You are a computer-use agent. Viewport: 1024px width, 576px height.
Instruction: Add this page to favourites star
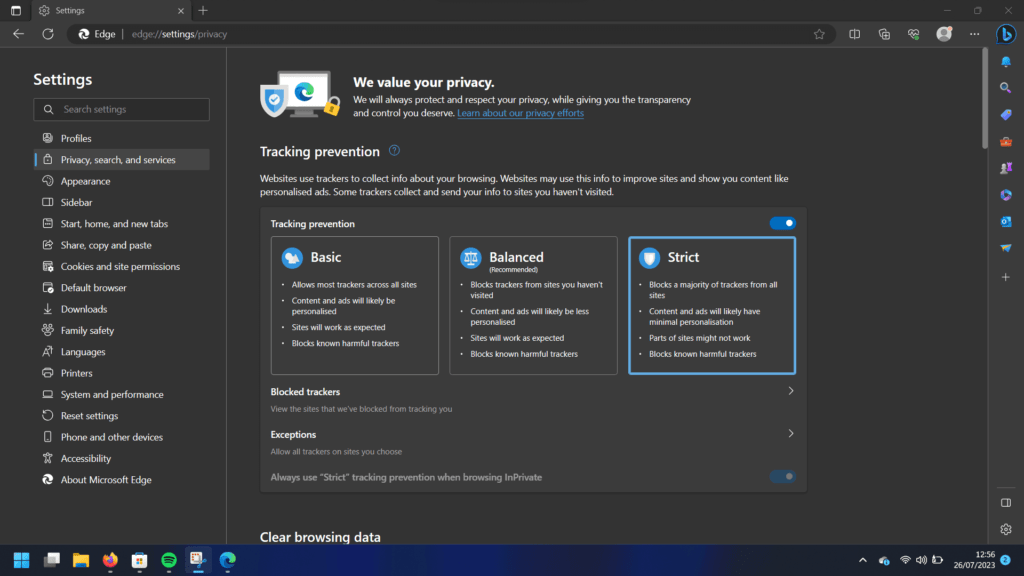pyautogui.click(x=819, y=34)
